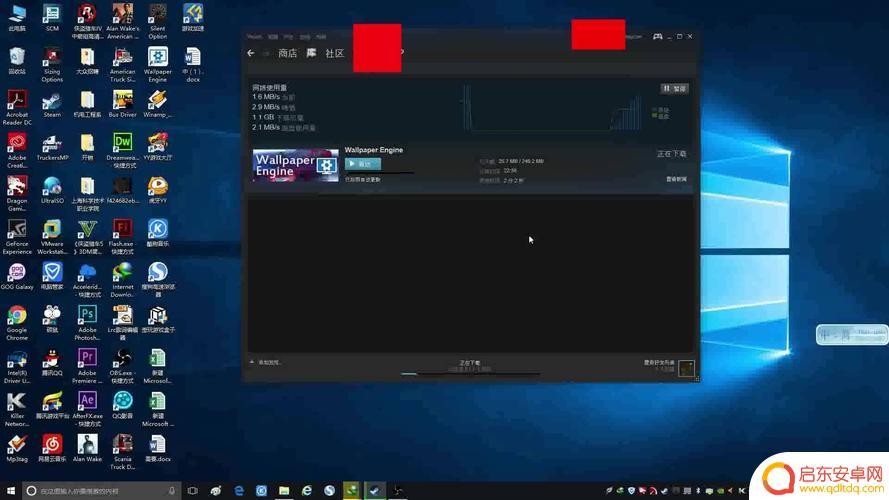Open the Killer Network desktop shortcut
The width and height of the screenshot is (889, 500).
(x=17, y=409)
